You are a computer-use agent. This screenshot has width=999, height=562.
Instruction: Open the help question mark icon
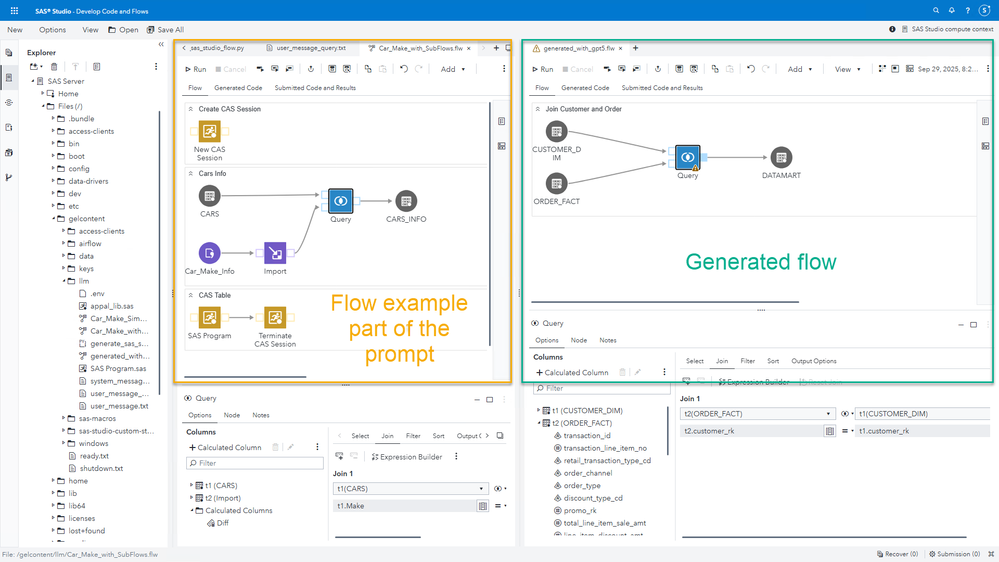[968, 11]
